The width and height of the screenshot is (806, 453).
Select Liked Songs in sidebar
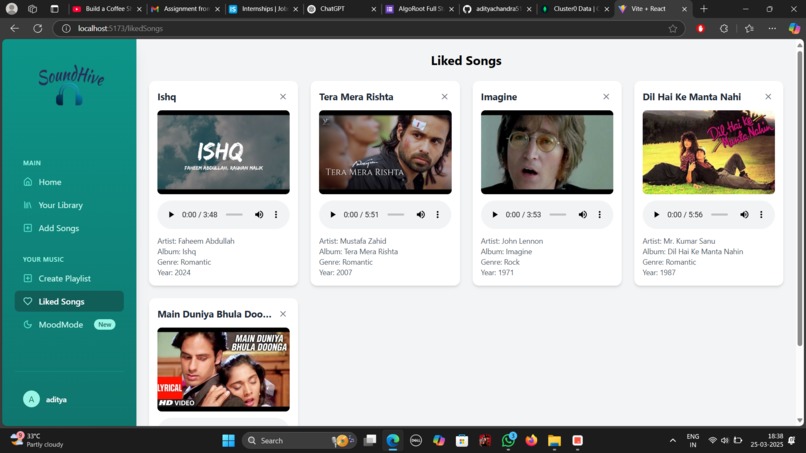(x=69, y=302)
